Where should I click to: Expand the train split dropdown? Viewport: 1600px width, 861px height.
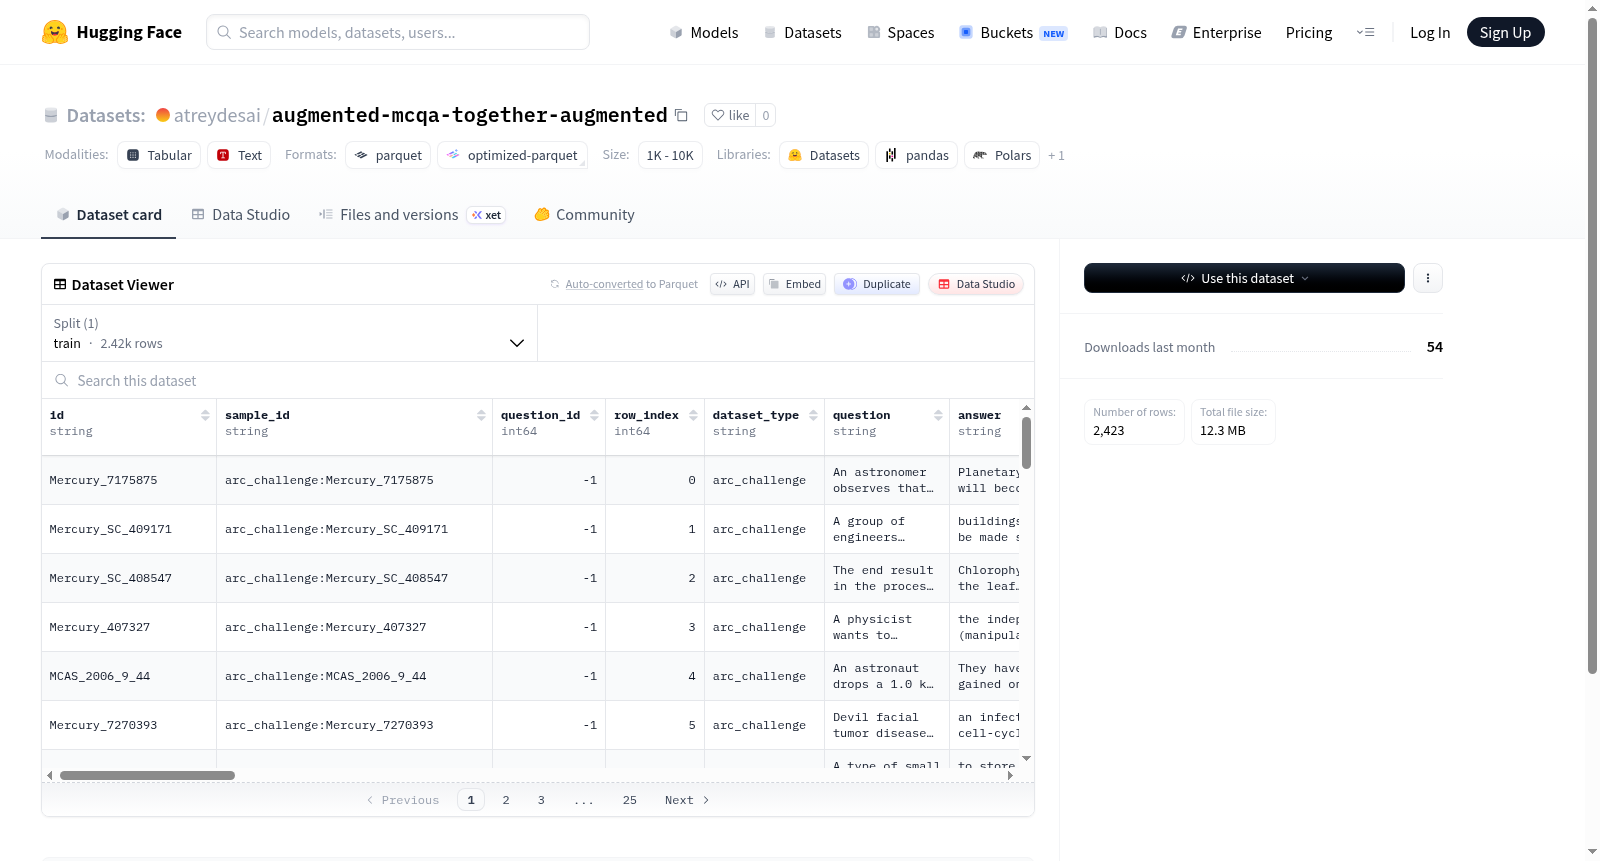pos(289,333)
